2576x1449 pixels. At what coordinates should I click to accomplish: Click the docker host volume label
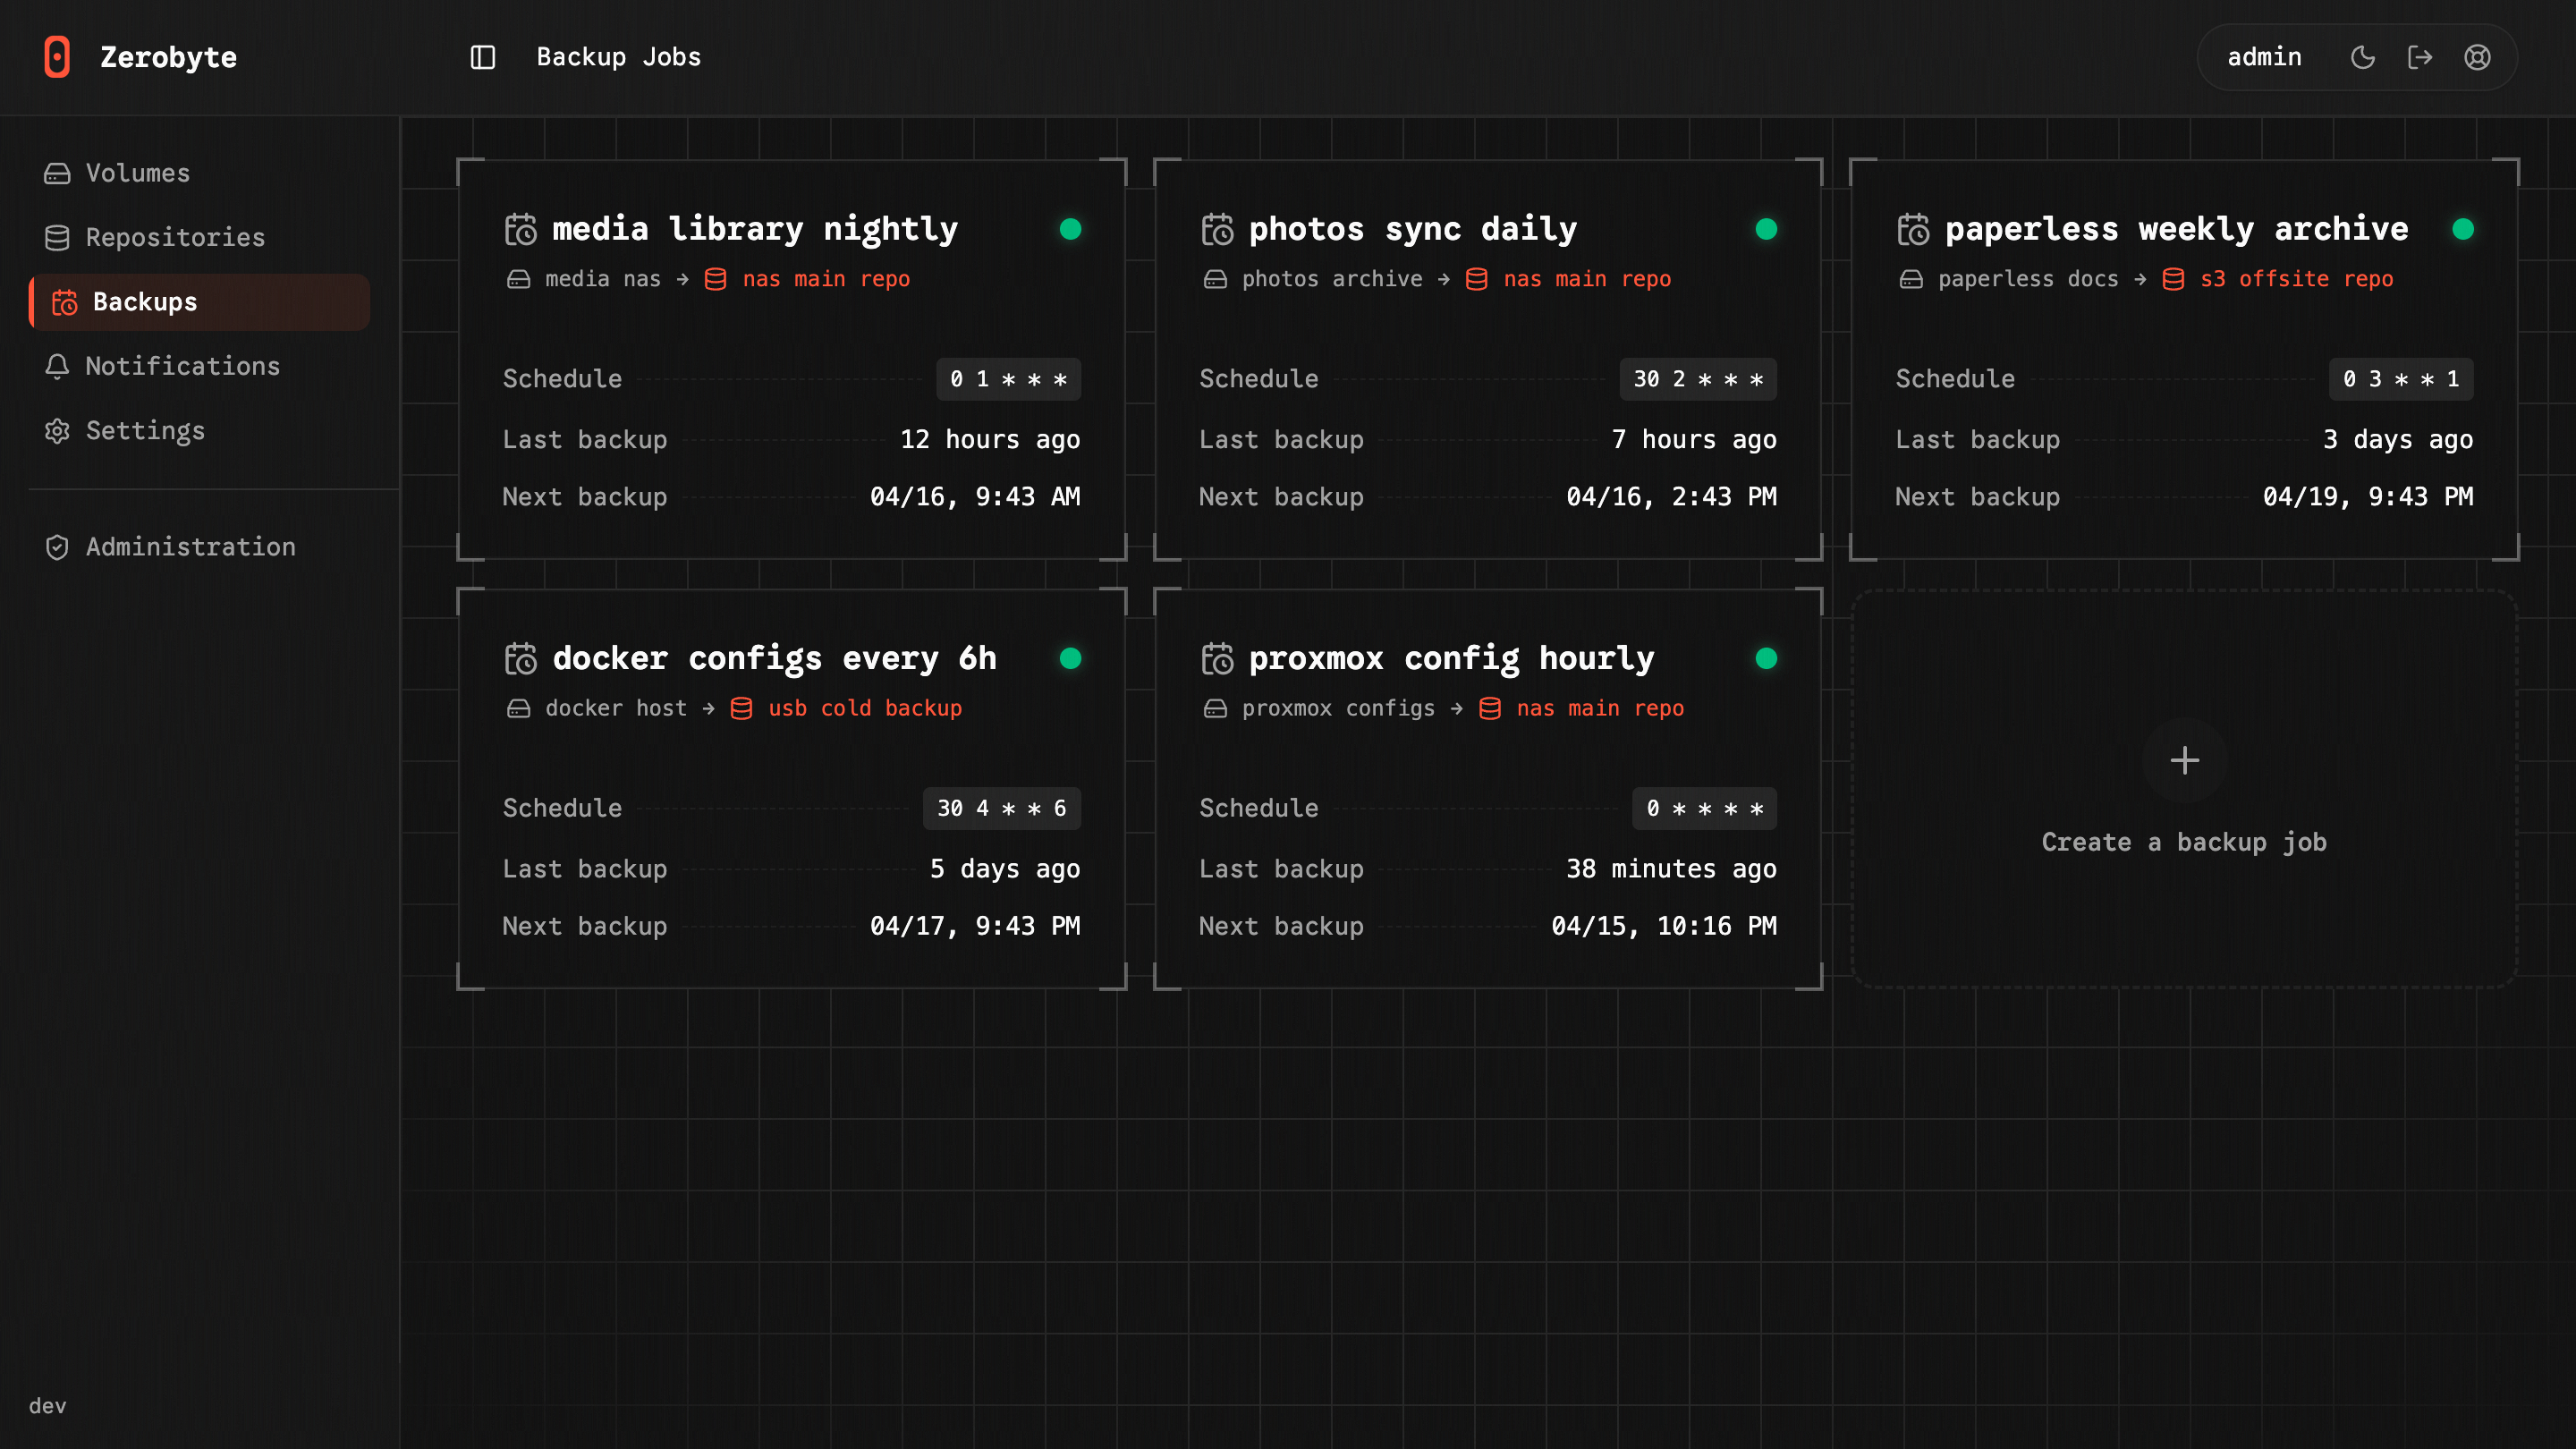point(616,708)
